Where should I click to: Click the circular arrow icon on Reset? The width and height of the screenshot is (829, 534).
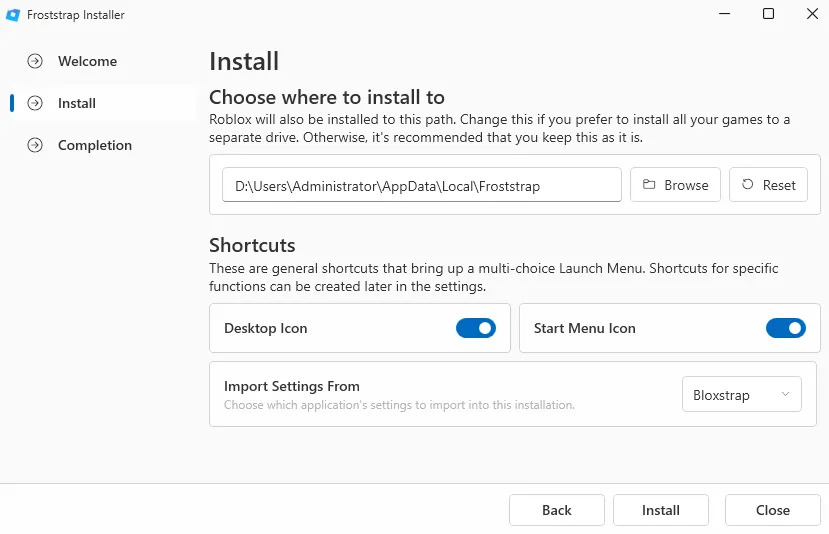coord(747,185)
